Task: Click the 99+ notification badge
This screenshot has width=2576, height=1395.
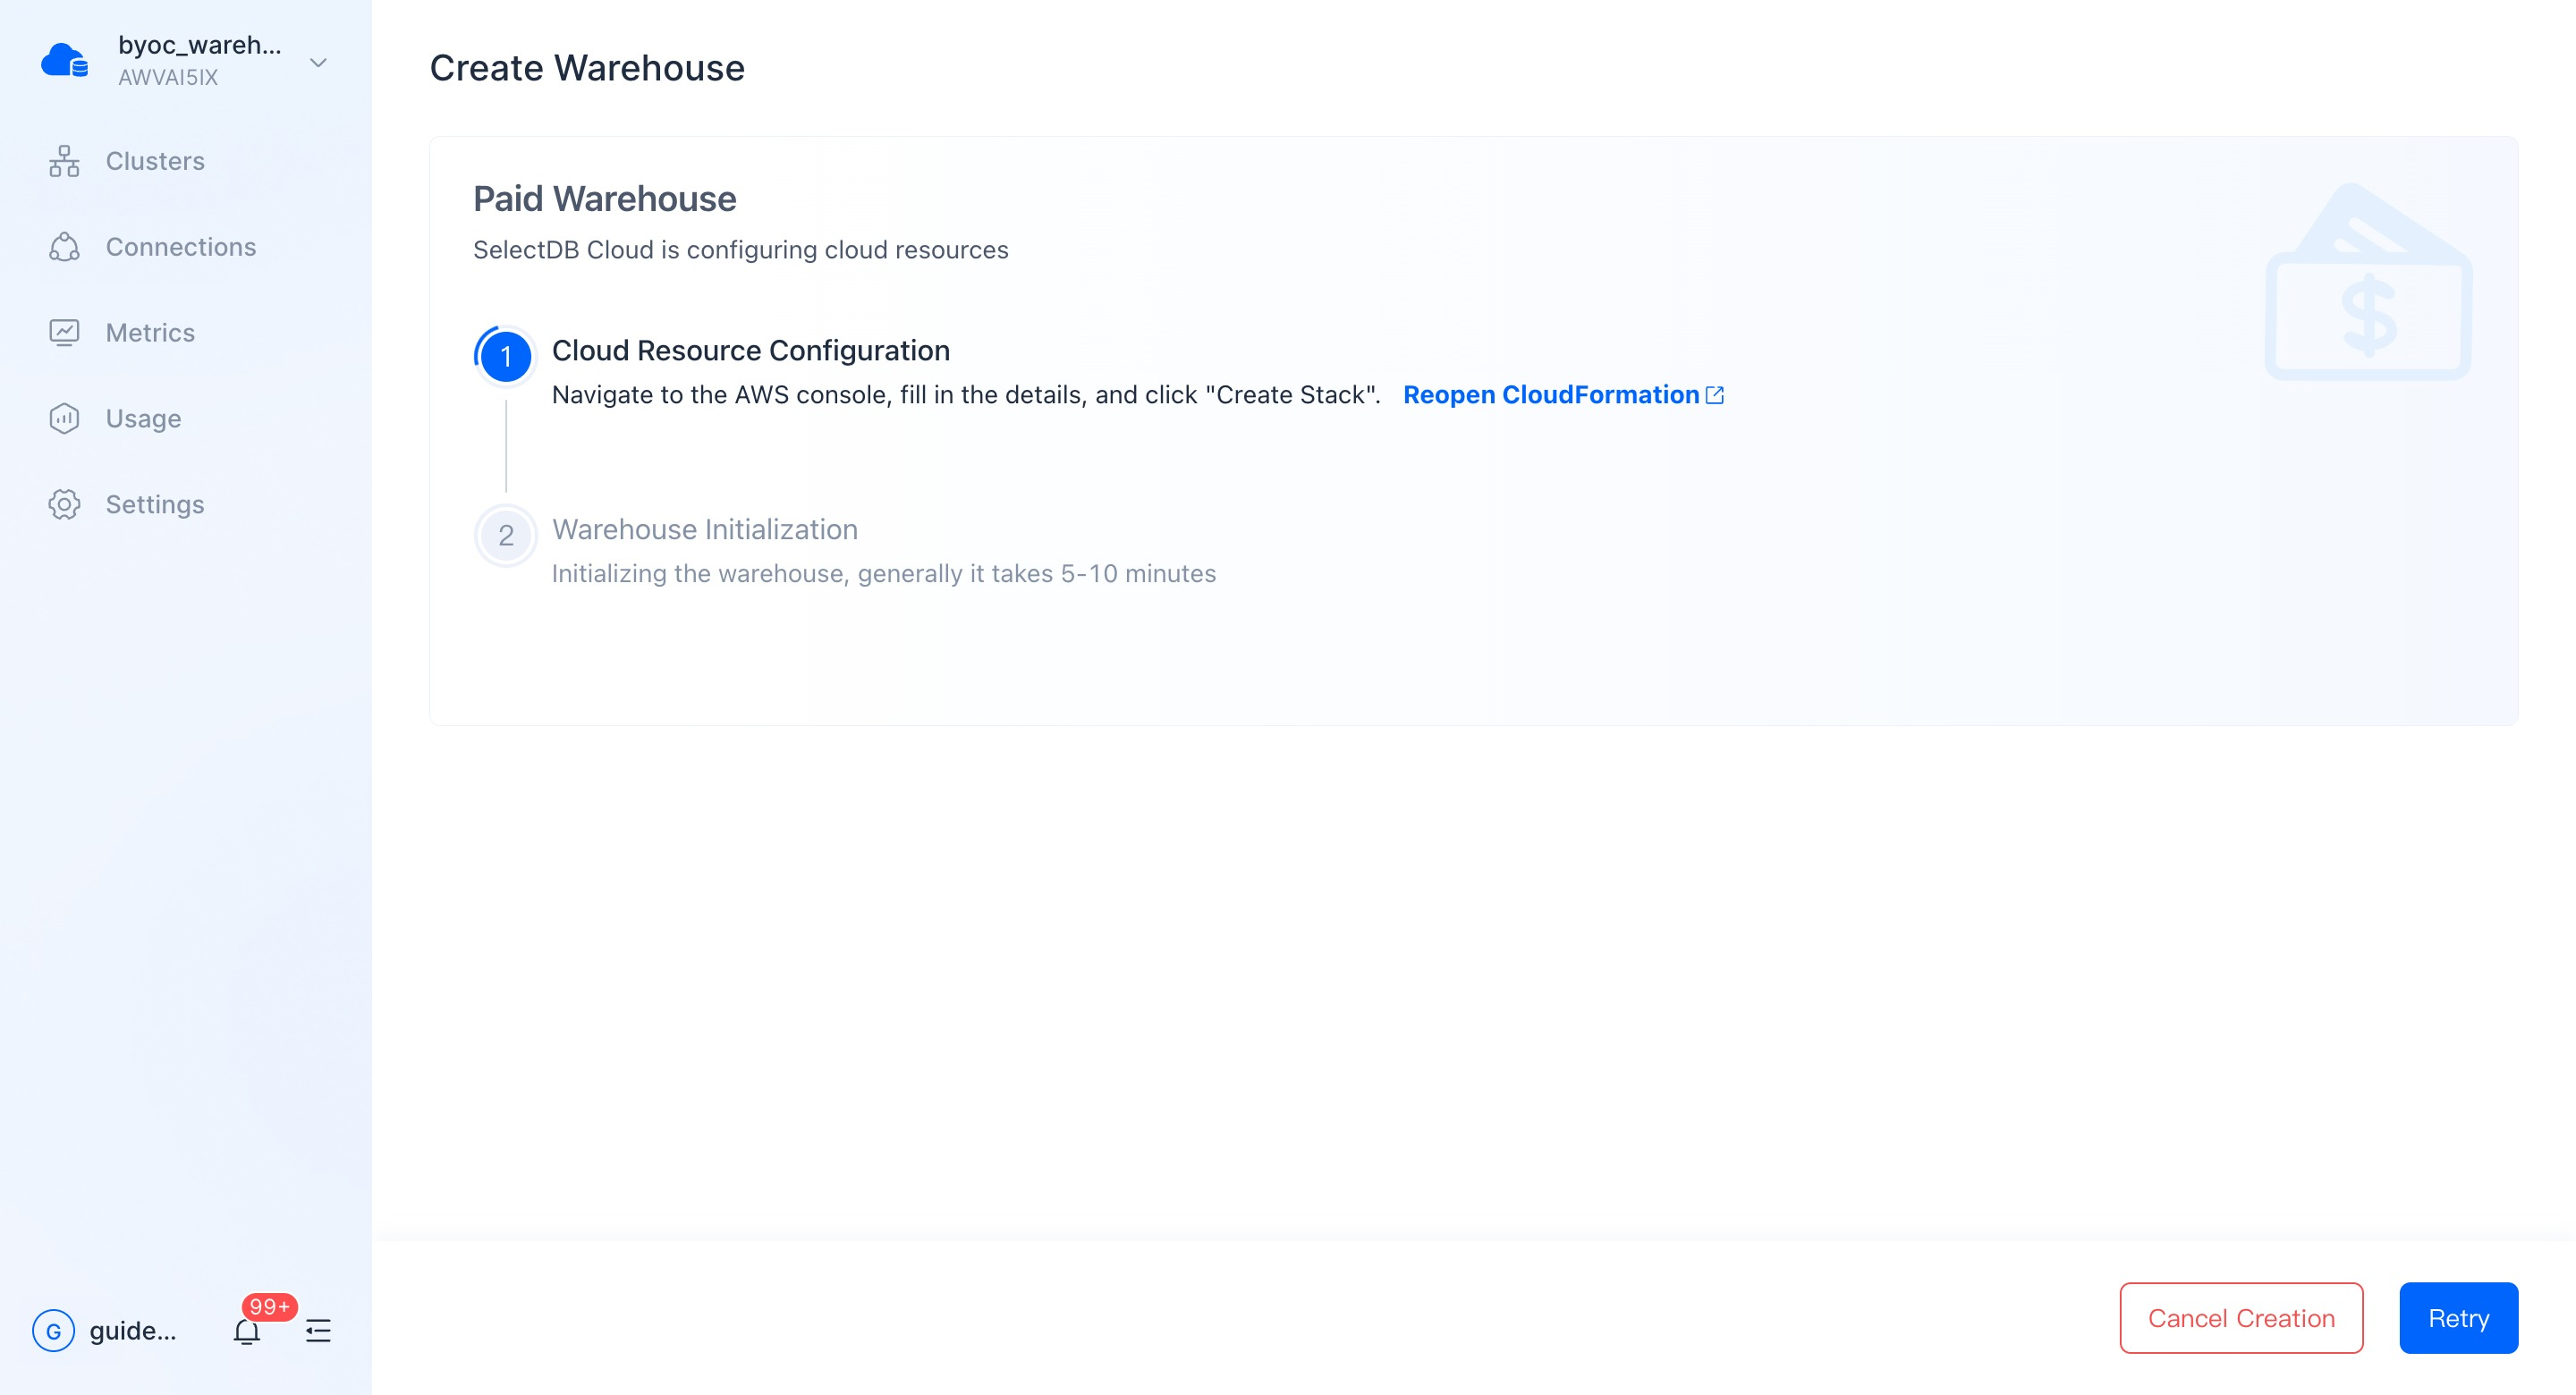Action: [x=269, y=1306]
